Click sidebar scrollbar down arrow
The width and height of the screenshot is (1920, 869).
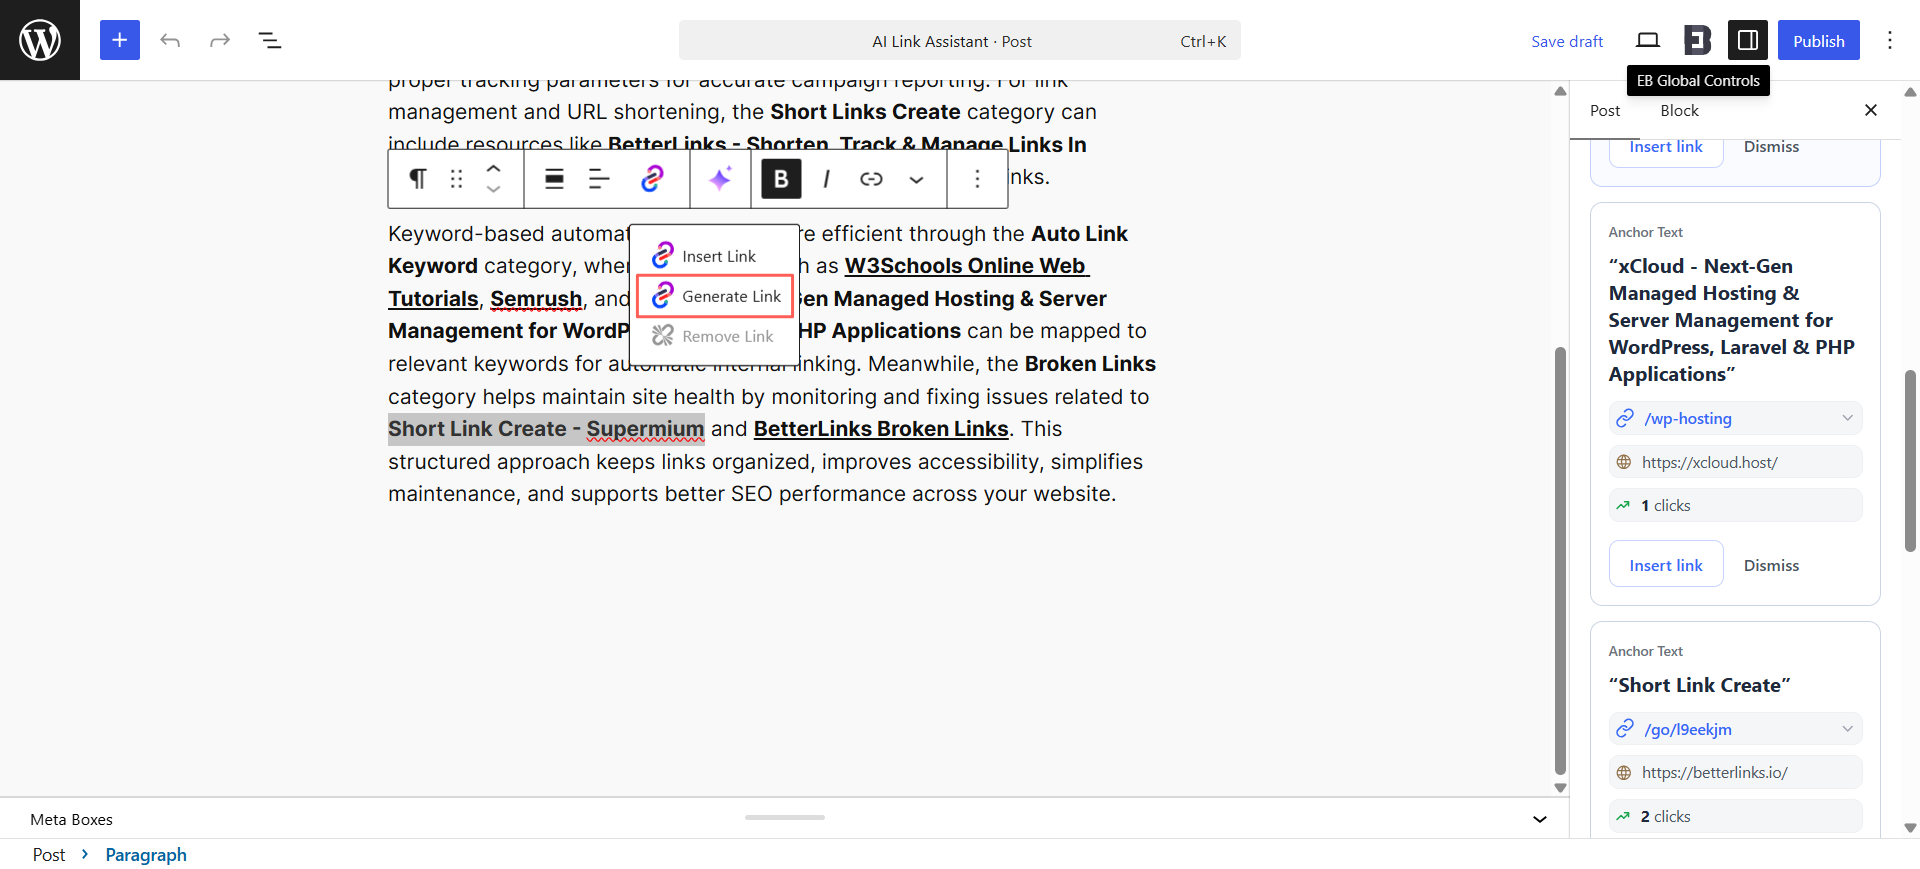1910,828
